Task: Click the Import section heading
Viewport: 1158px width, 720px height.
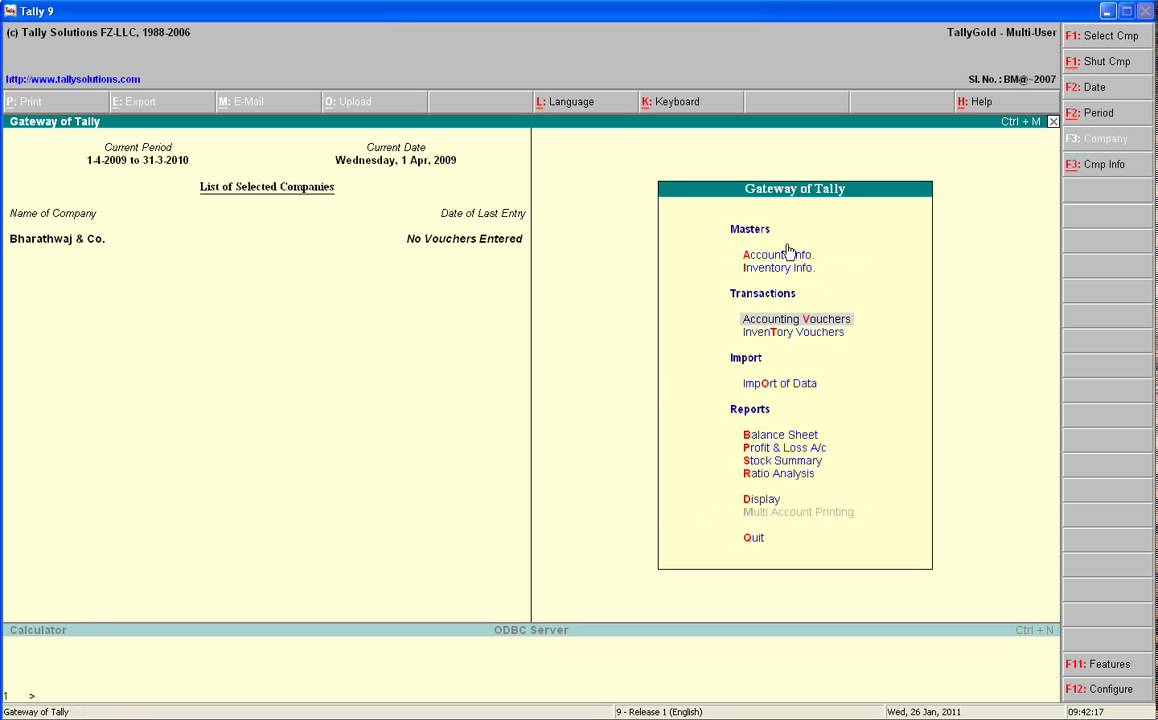Action: pyautogui.click(x=745, y=357)
